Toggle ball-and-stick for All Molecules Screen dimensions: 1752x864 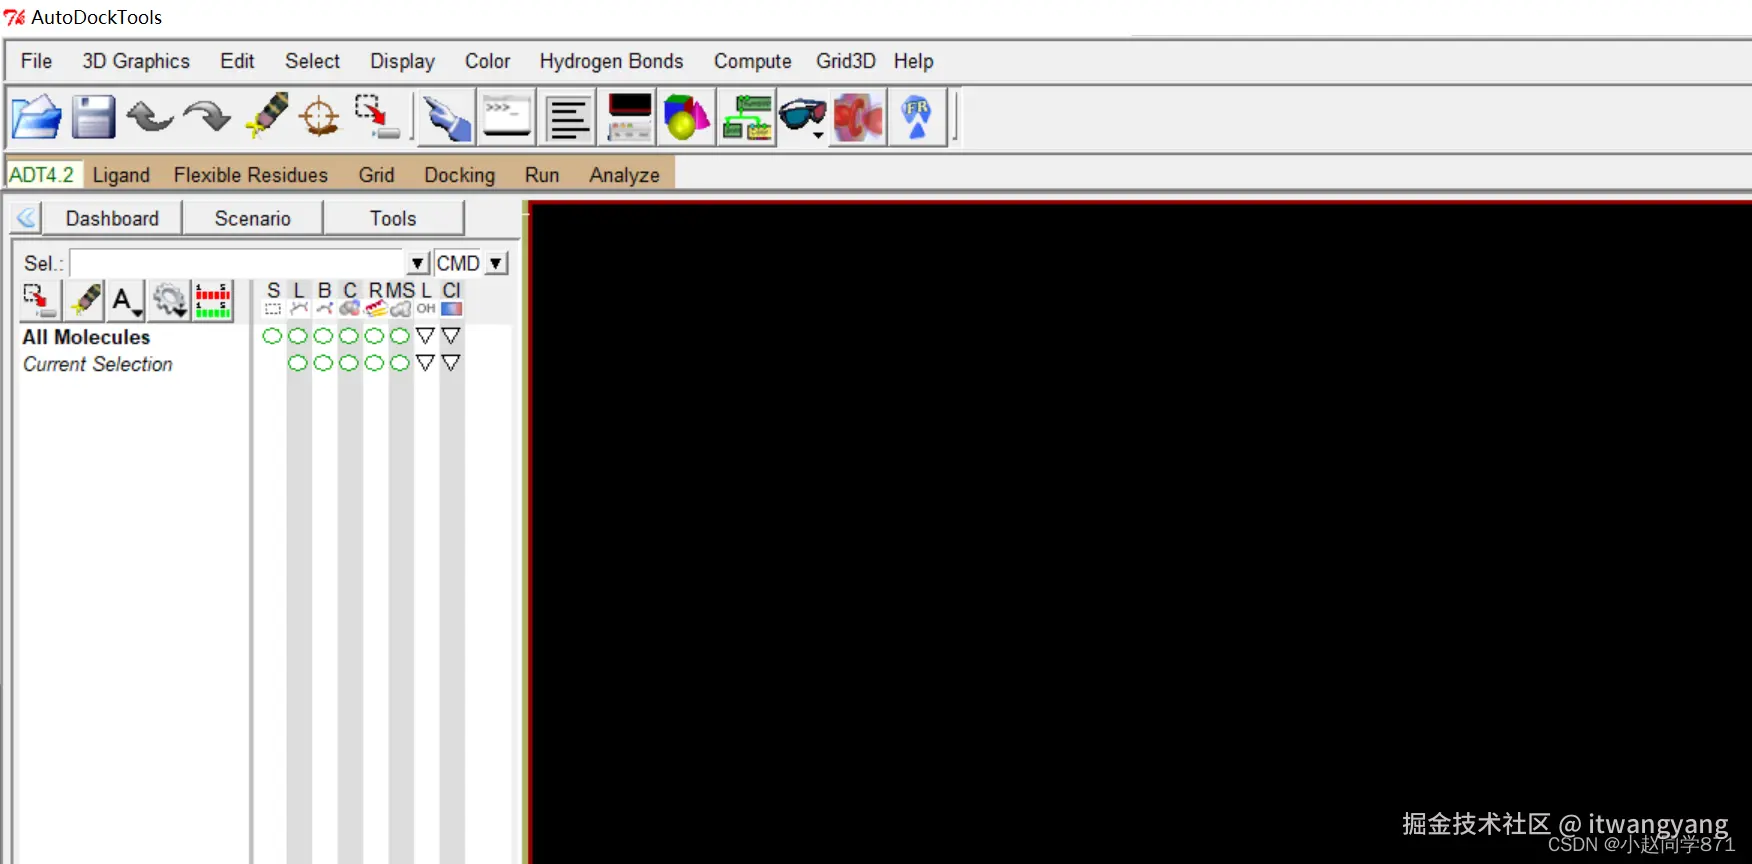(x=323, y=336)
